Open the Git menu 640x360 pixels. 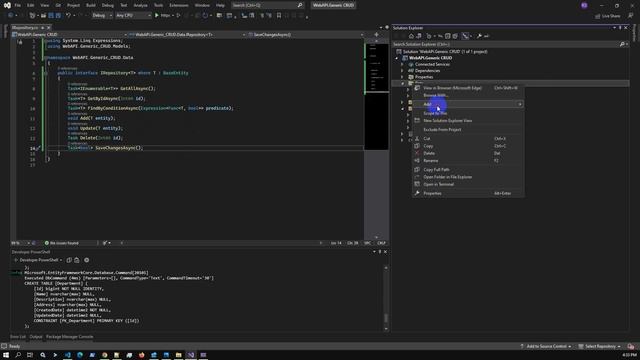[58, 5]
